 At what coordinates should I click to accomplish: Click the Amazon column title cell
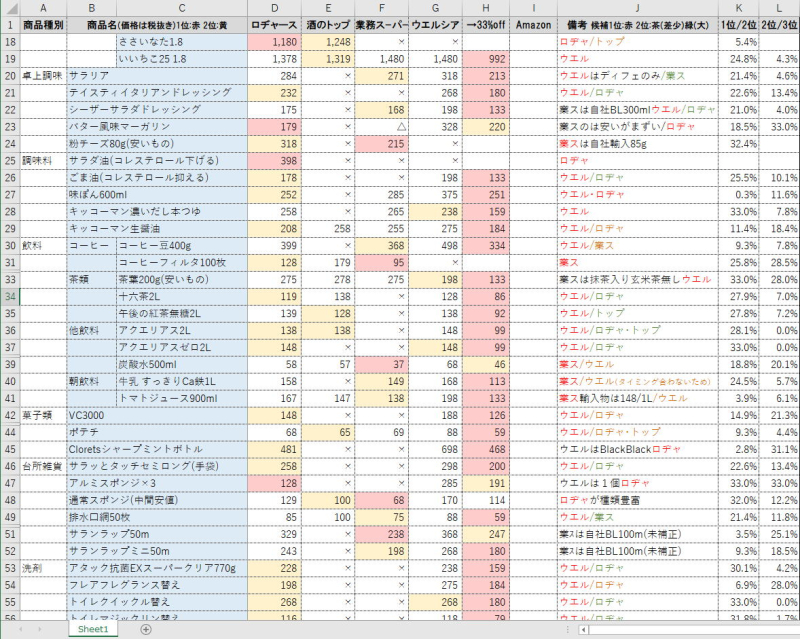tap(533, 25)
